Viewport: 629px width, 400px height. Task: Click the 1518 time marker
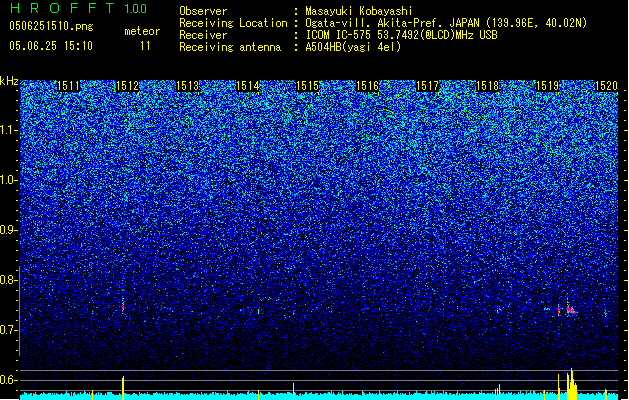pyautogui.click(x=487, y=86)
